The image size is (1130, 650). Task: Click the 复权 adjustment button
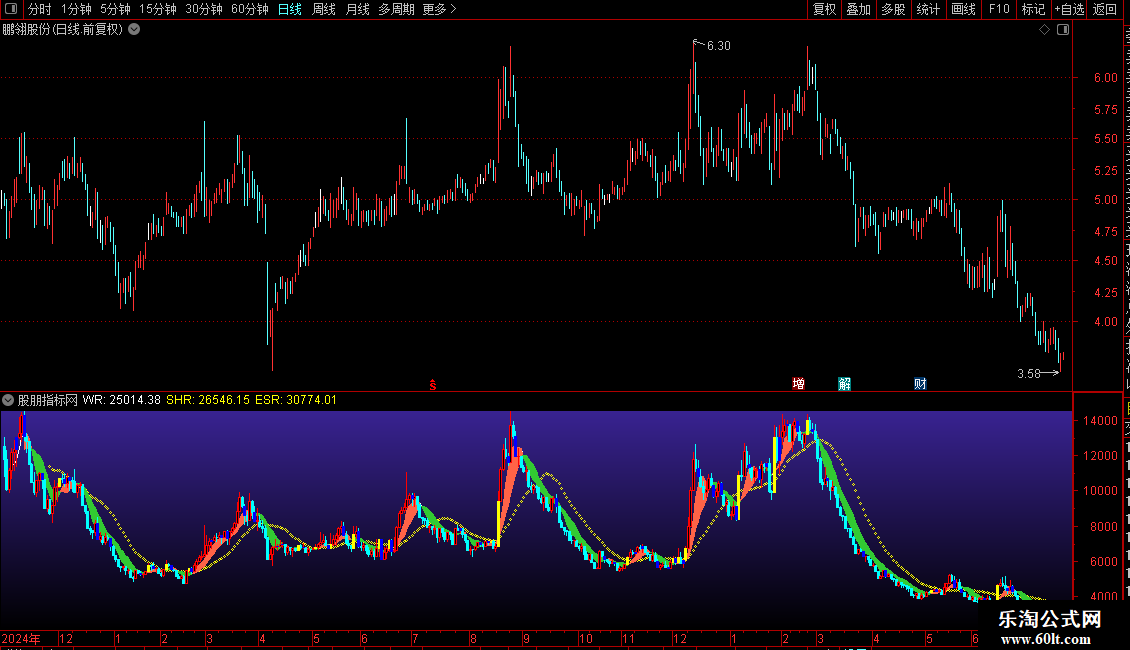[x=824, y=9]
